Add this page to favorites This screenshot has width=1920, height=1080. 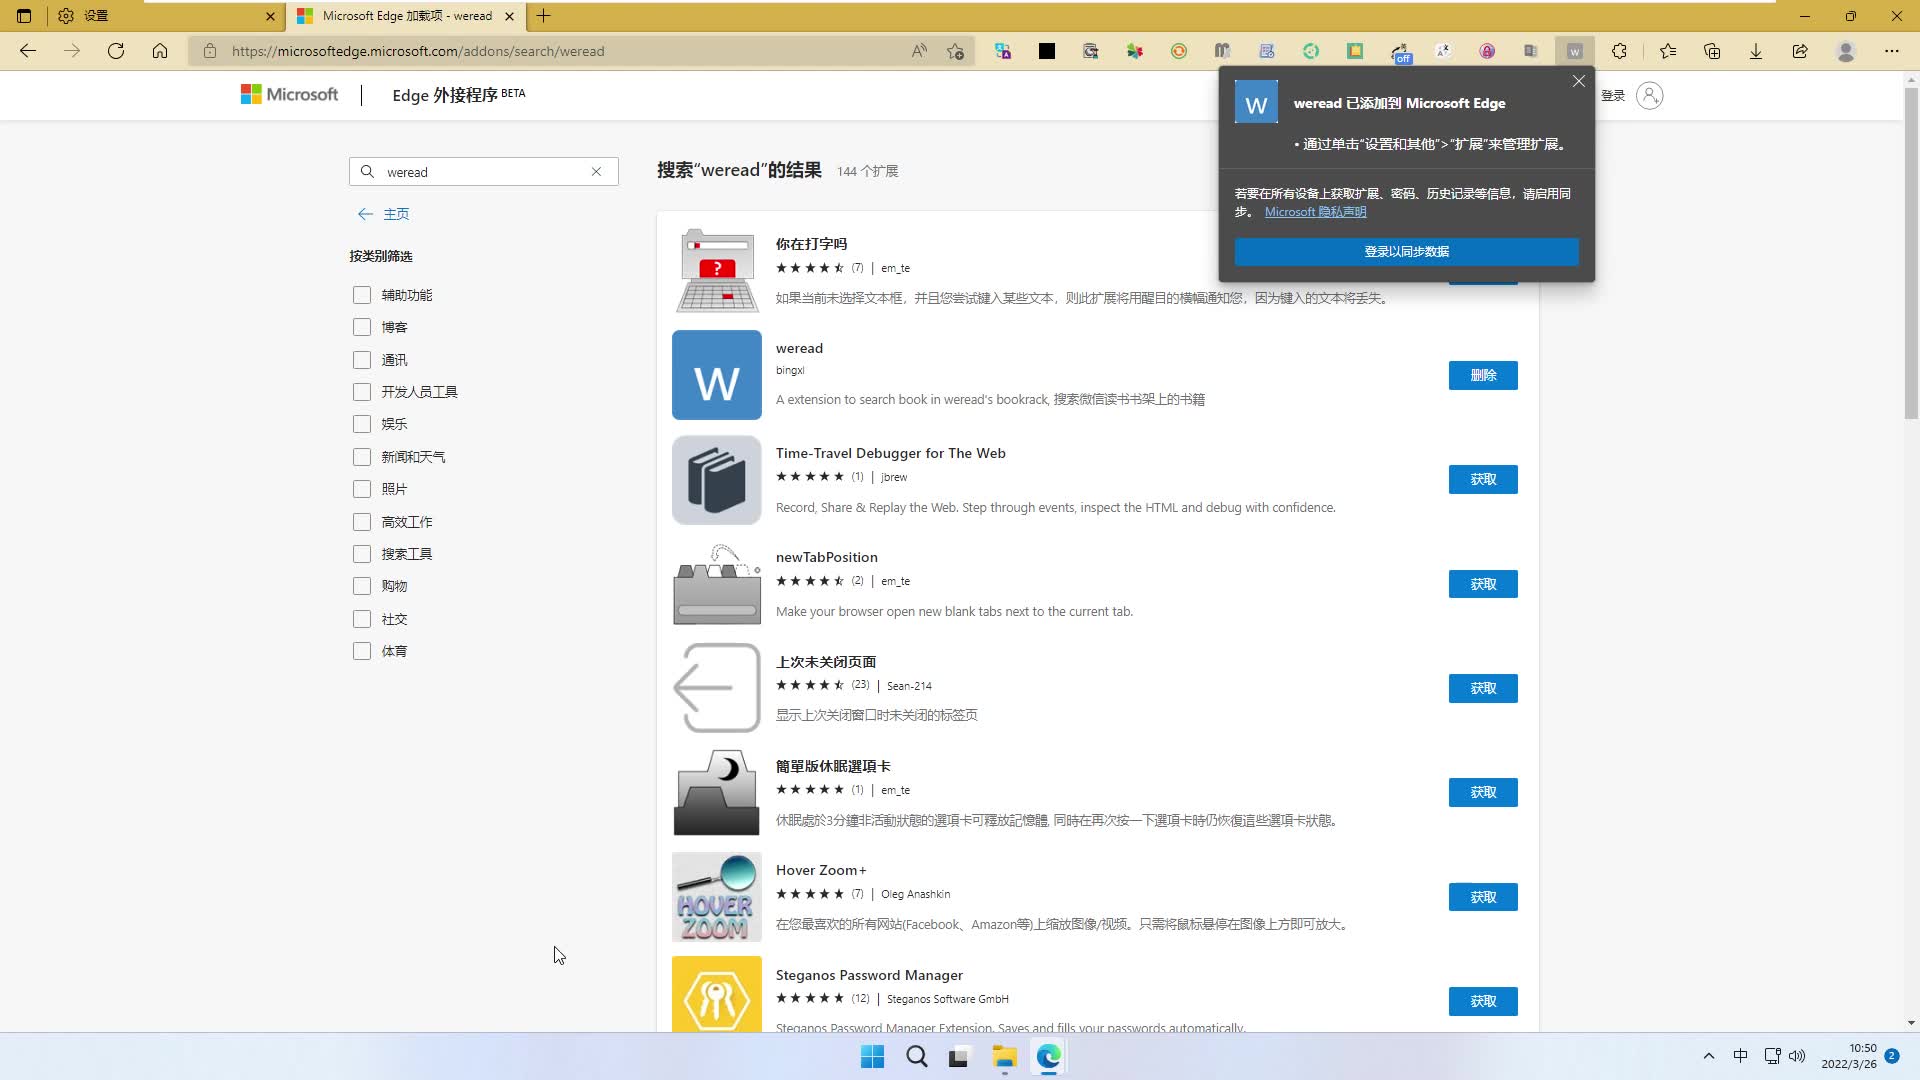(x=956, y=51)
